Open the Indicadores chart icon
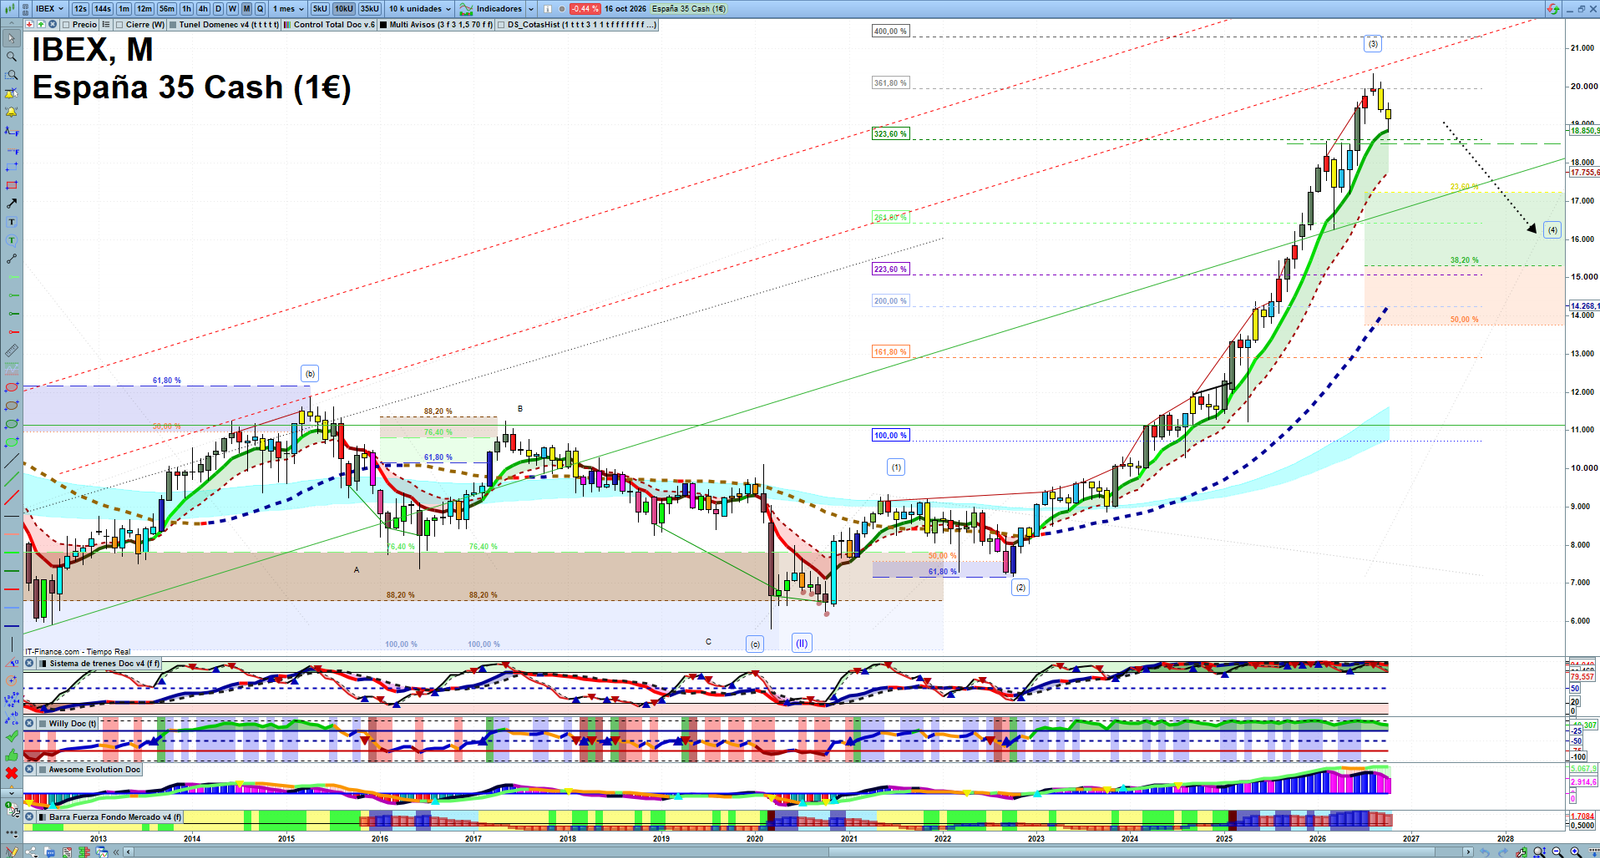This screenshot has width=1600, height=858. pyautogui.click(x=466, y=9)
